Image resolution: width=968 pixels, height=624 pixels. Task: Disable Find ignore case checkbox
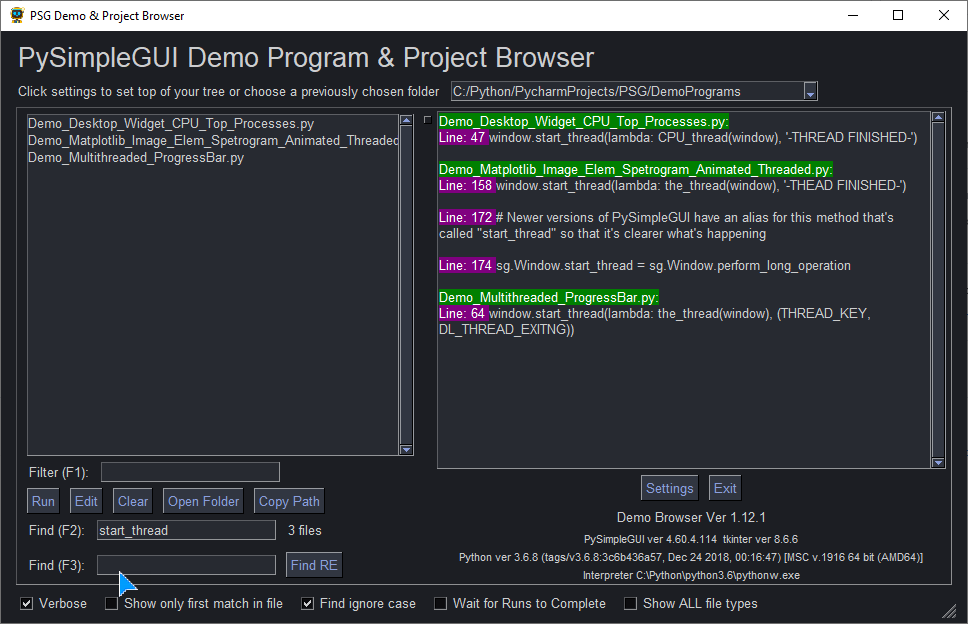point(307,604)
